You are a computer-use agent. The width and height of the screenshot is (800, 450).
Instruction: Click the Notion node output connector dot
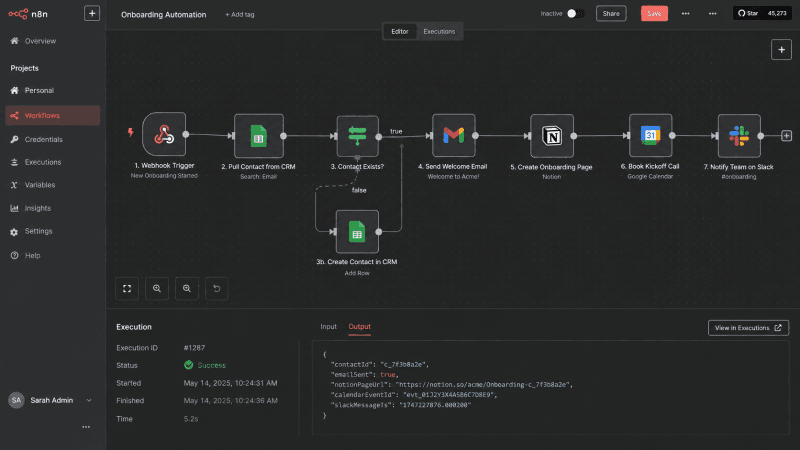573,136
